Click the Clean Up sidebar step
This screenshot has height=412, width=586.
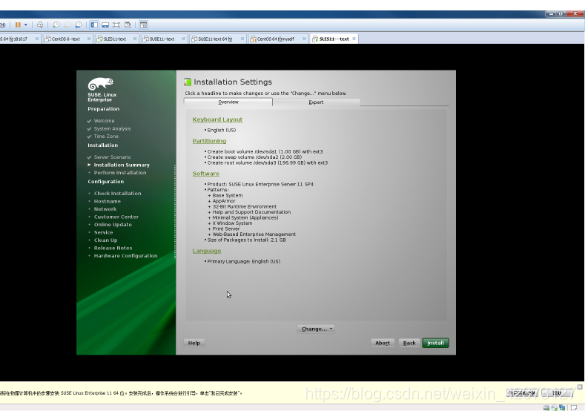(105, 240)
